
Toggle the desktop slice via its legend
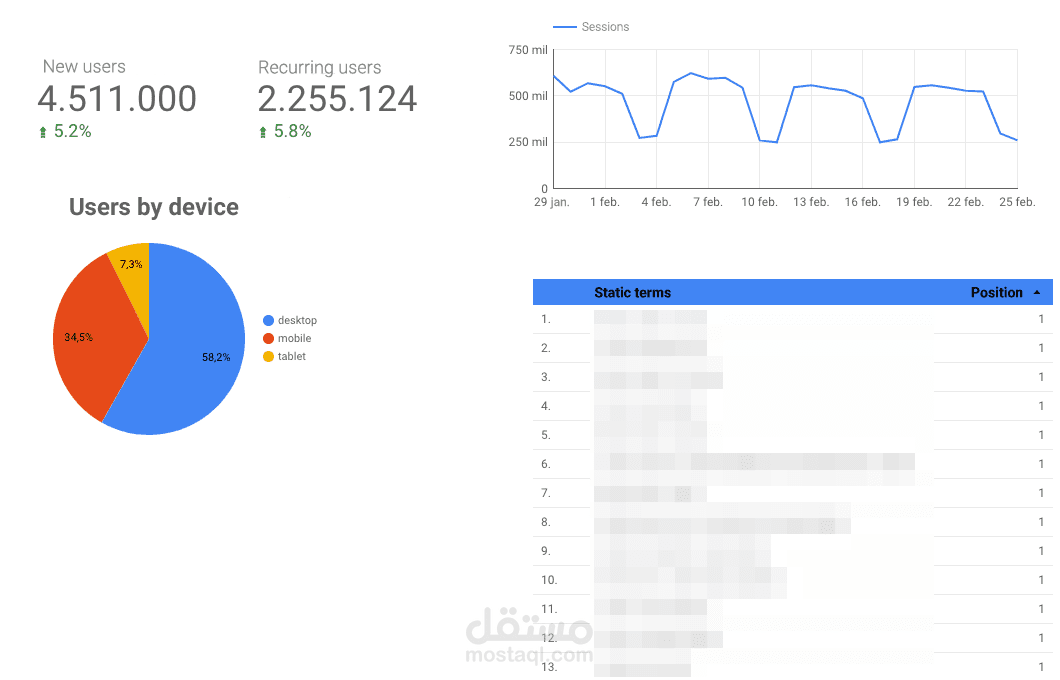tap(290, 320)
